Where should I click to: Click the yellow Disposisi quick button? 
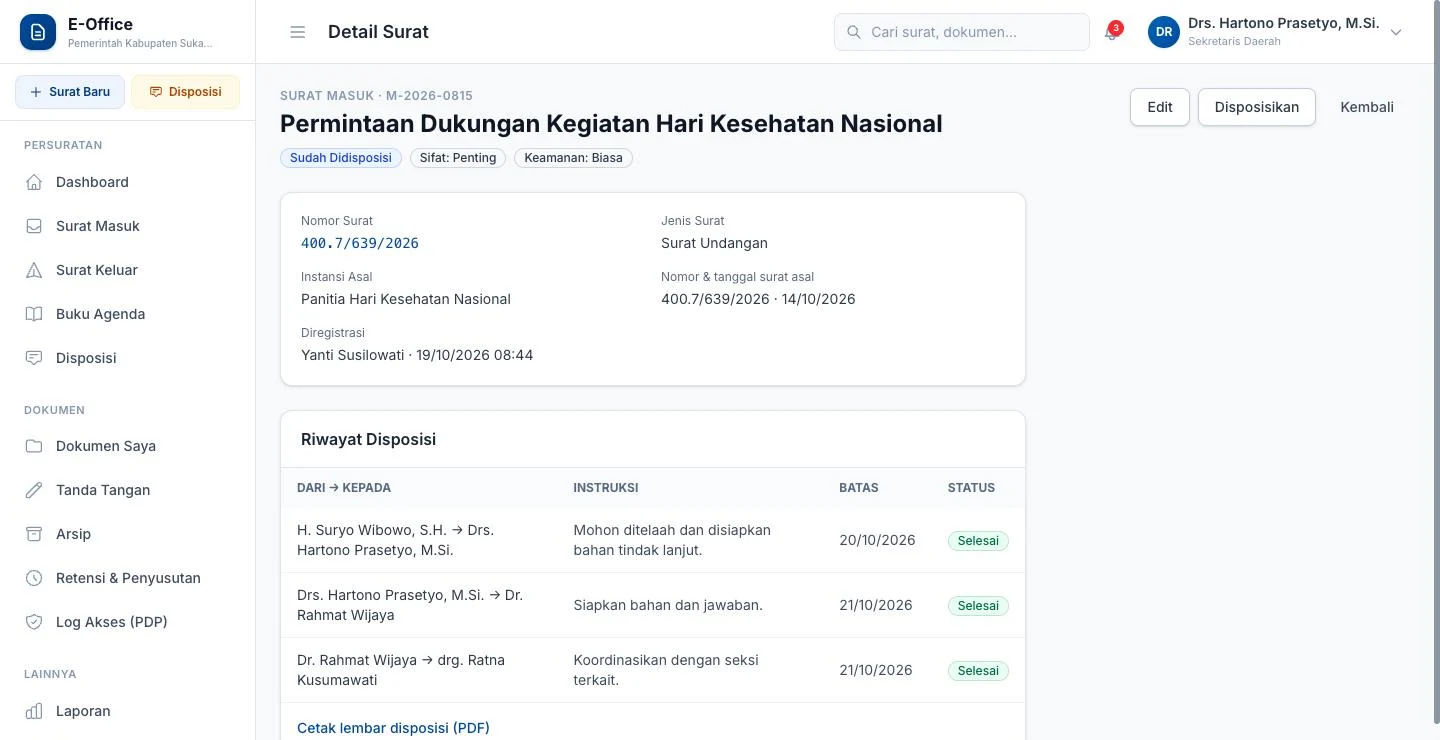[185, 92]
